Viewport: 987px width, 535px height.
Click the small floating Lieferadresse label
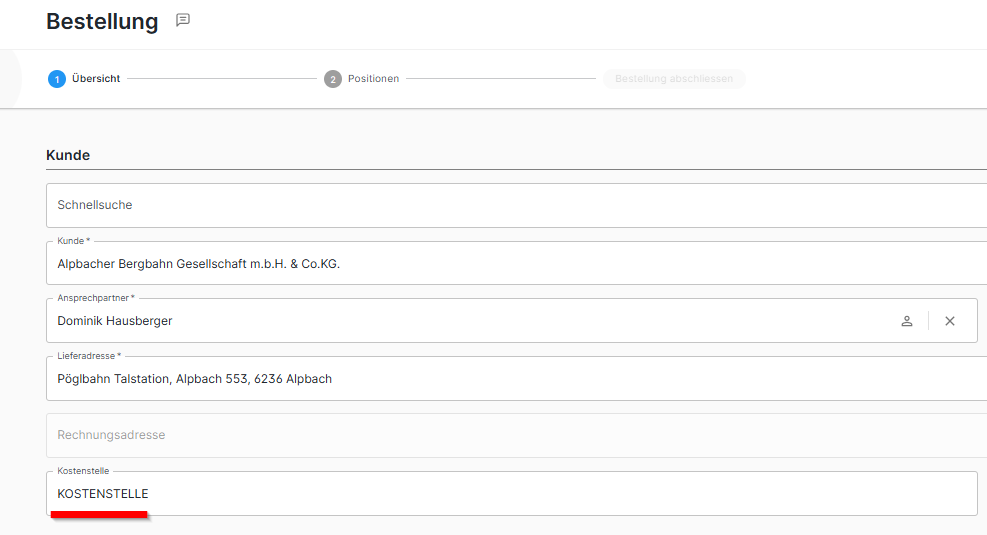click(x=90, y=356)
